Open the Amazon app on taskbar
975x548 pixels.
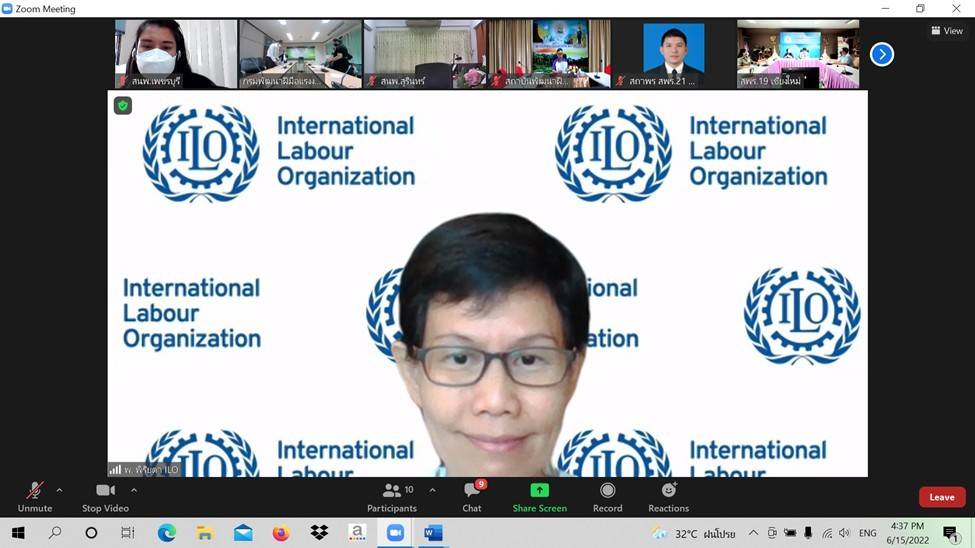tap(357, 533)
